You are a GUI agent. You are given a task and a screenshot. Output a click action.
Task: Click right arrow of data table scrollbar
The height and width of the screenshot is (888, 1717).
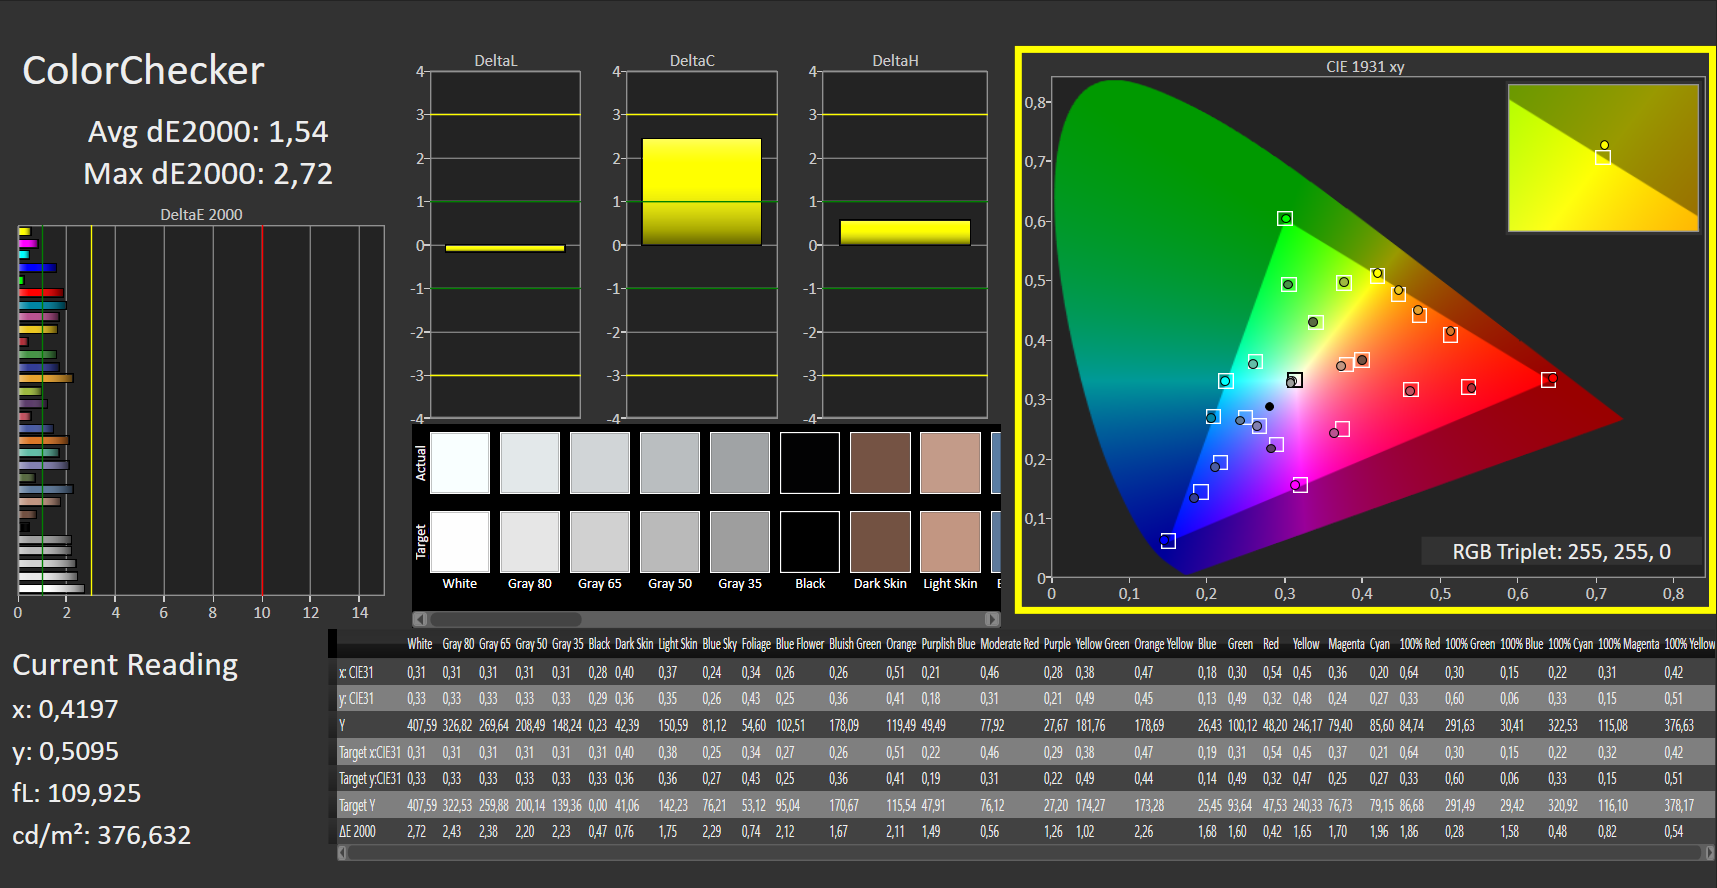[1710, 853]
